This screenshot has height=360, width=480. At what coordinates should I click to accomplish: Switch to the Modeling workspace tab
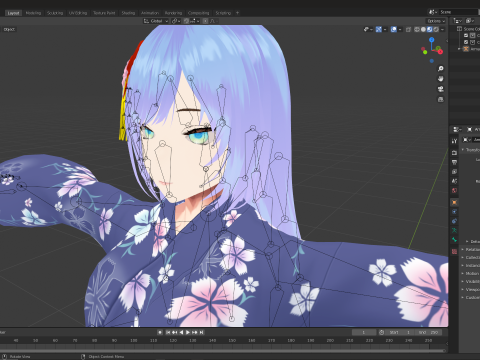(33, 13)
